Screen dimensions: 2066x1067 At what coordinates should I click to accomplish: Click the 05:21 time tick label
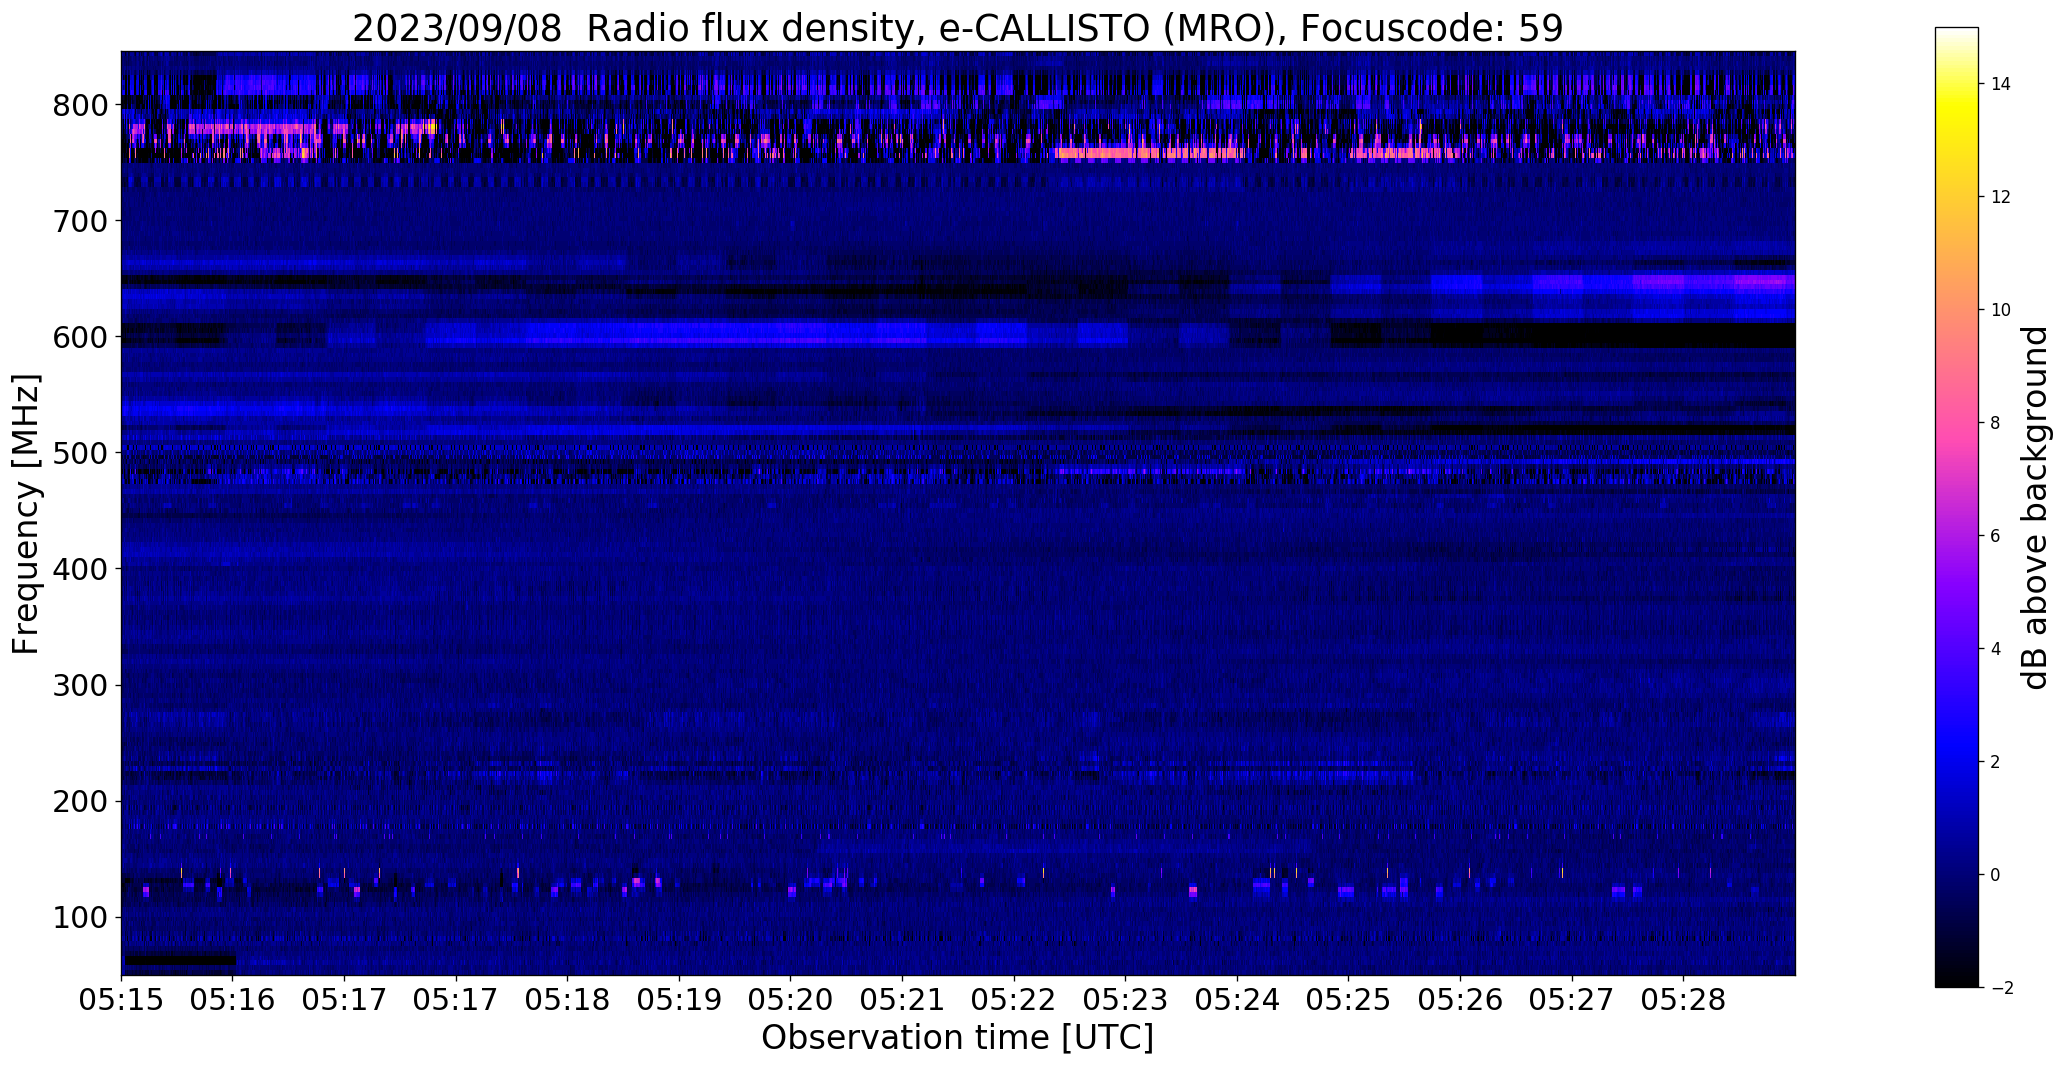[902, 1001]
